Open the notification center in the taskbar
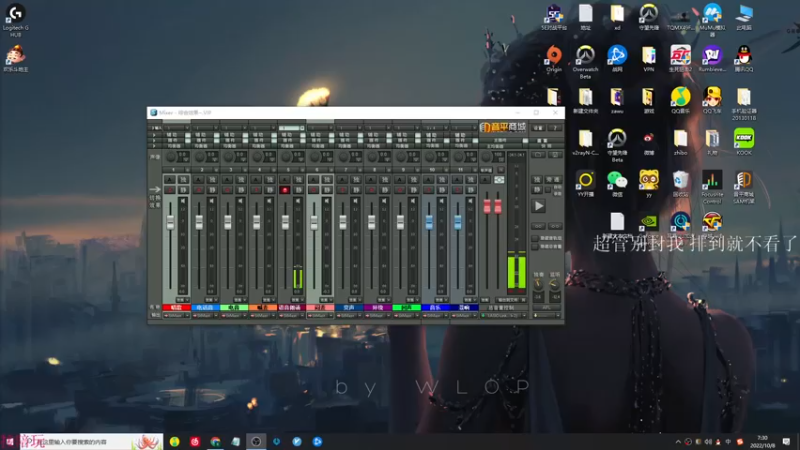 click(x=786, y=441)
